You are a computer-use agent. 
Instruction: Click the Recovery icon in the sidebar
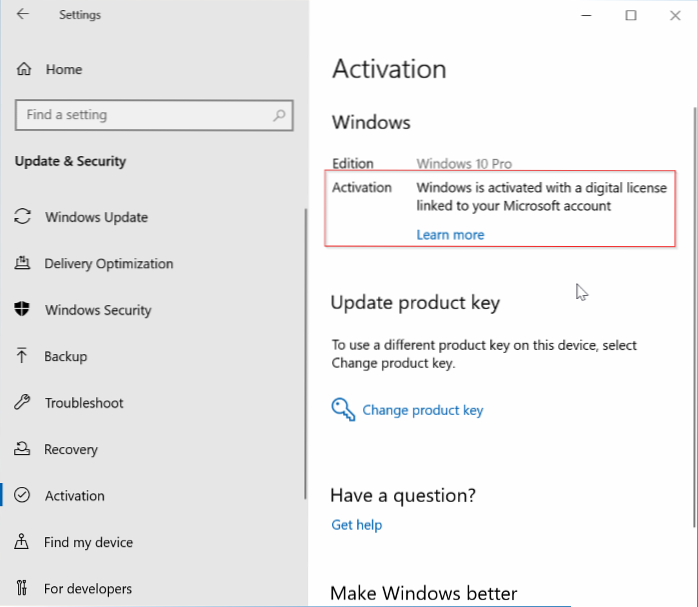(22, 449)
